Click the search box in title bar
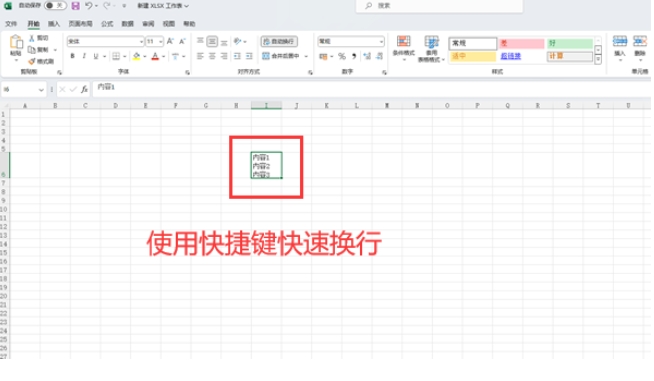 [439, 6]
